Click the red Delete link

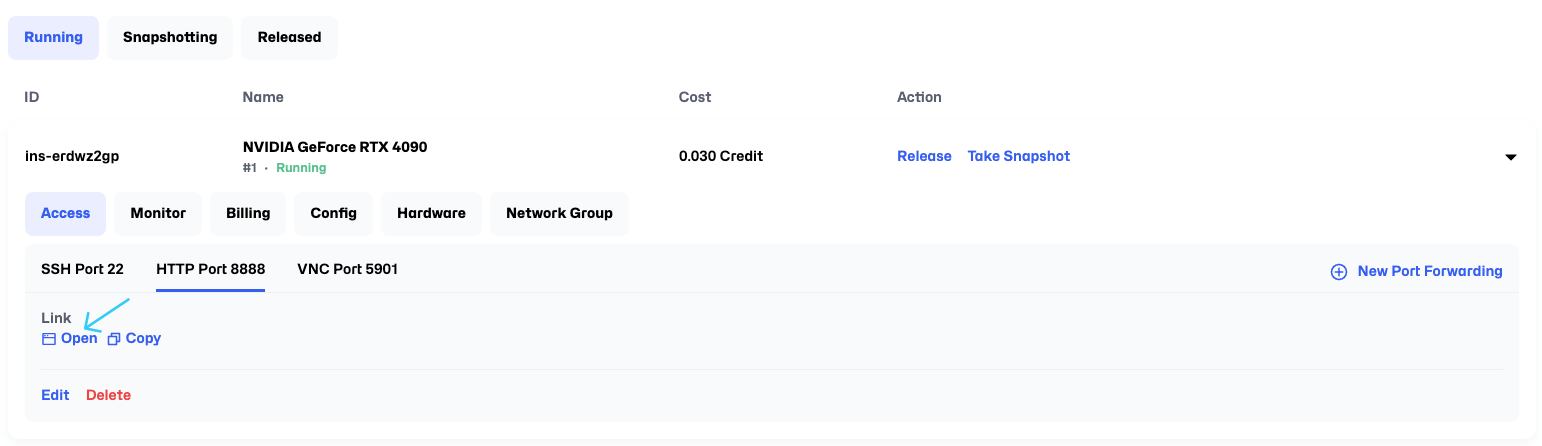[x=108, y=395]
